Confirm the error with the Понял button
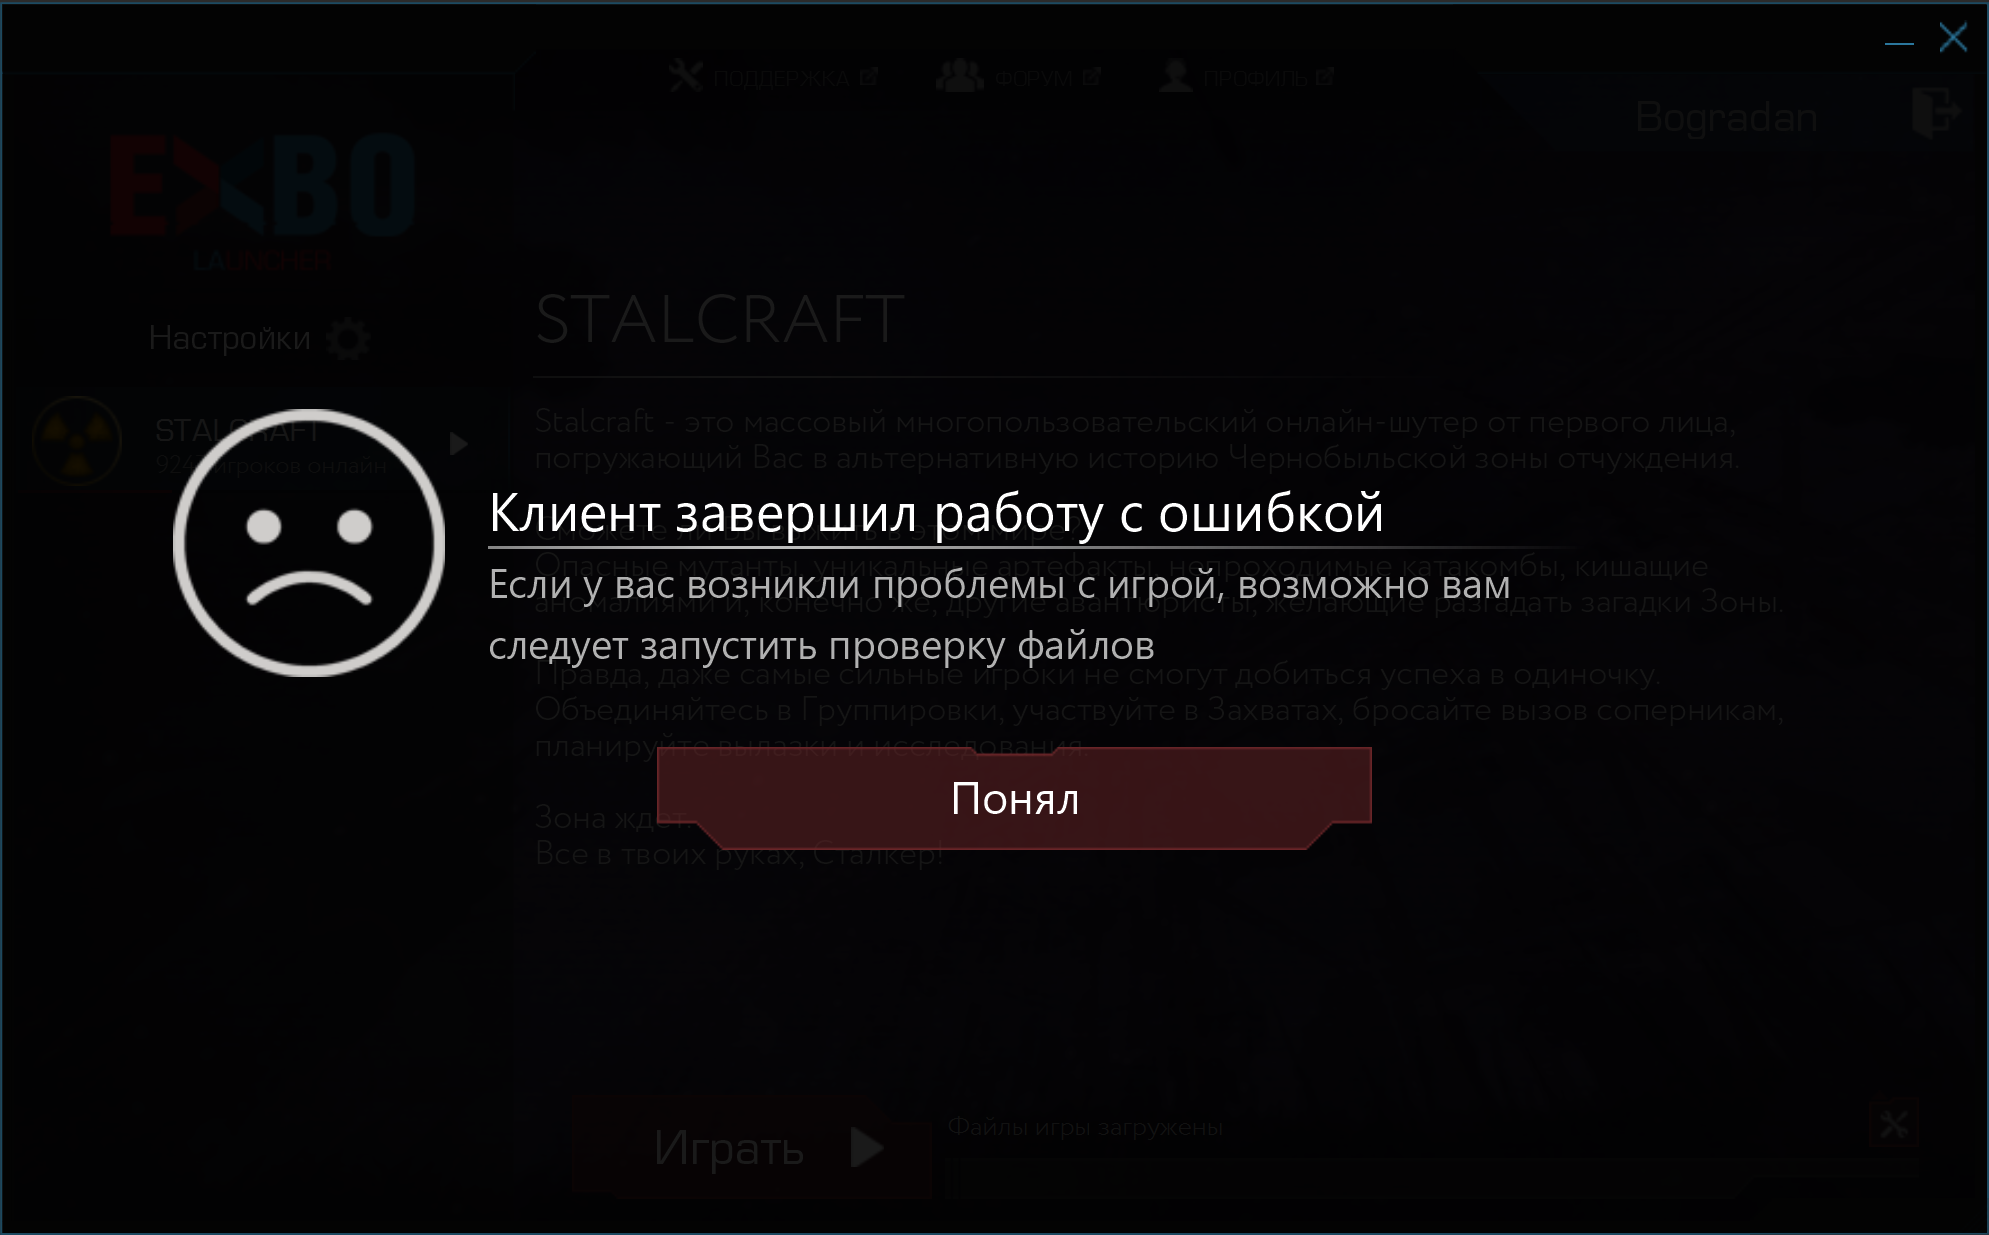The width and height of the screenshot is (1989, 1235). click(1014, 798)
